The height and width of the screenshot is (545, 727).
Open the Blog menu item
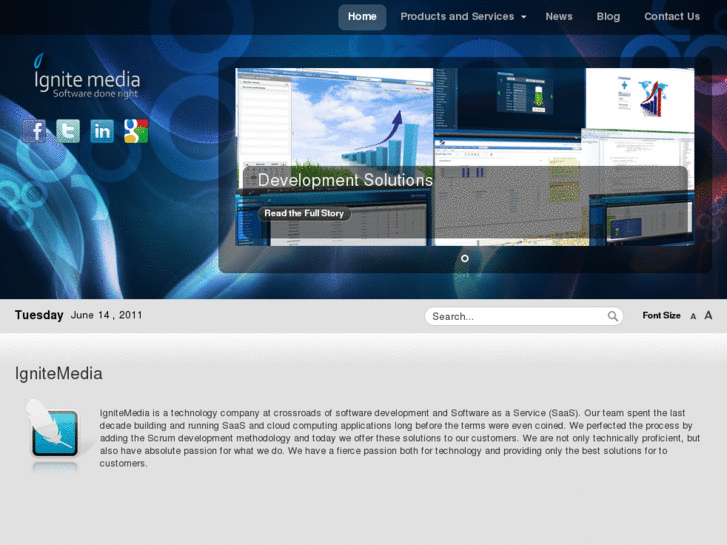point(608,17)
